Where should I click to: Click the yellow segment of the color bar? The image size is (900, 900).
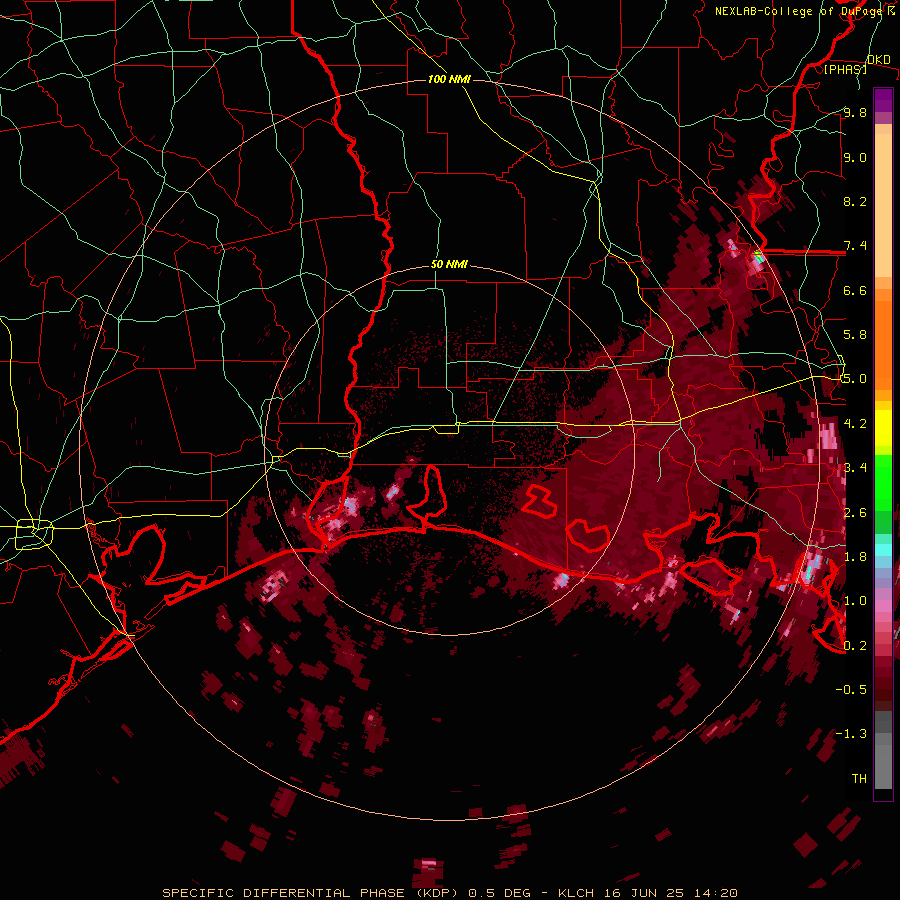click(x=883, y=428)
